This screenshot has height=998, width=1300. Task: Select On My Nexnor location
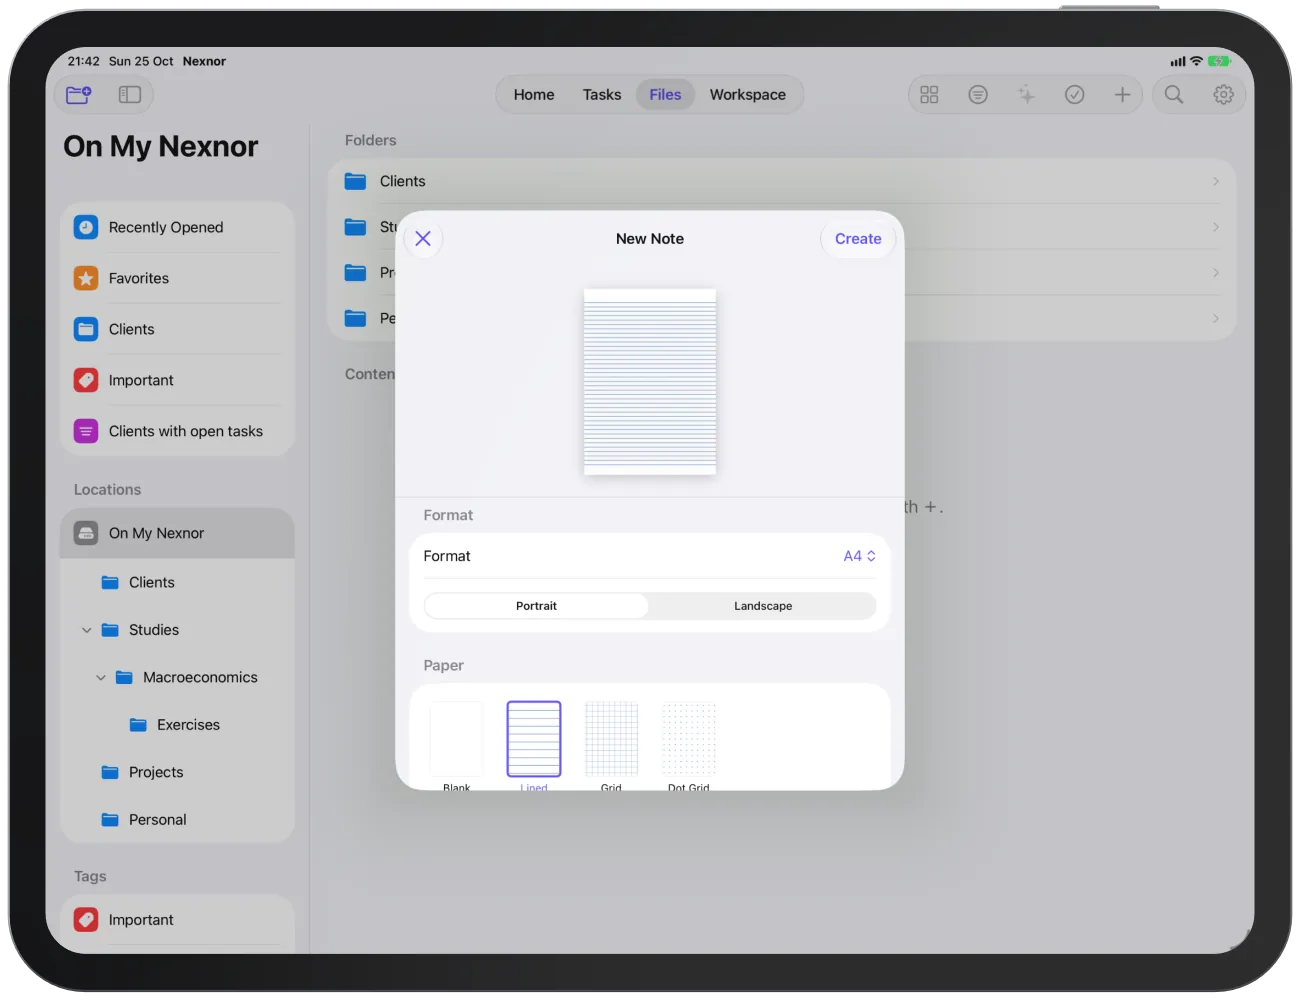[x=177, y=533]
